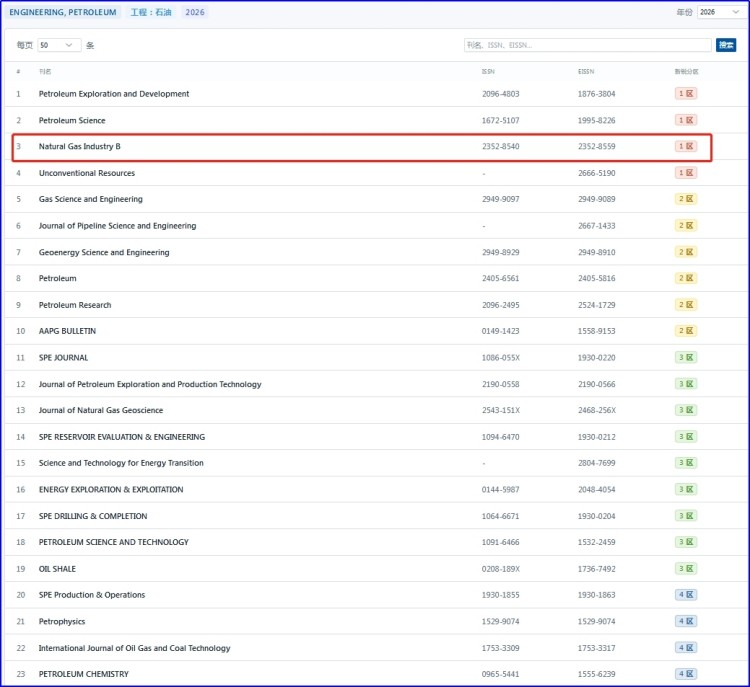Click the 1区 badge for Natural Gas Industry B
The width and height of the screenshot is (750, 687).
(685, 147)
